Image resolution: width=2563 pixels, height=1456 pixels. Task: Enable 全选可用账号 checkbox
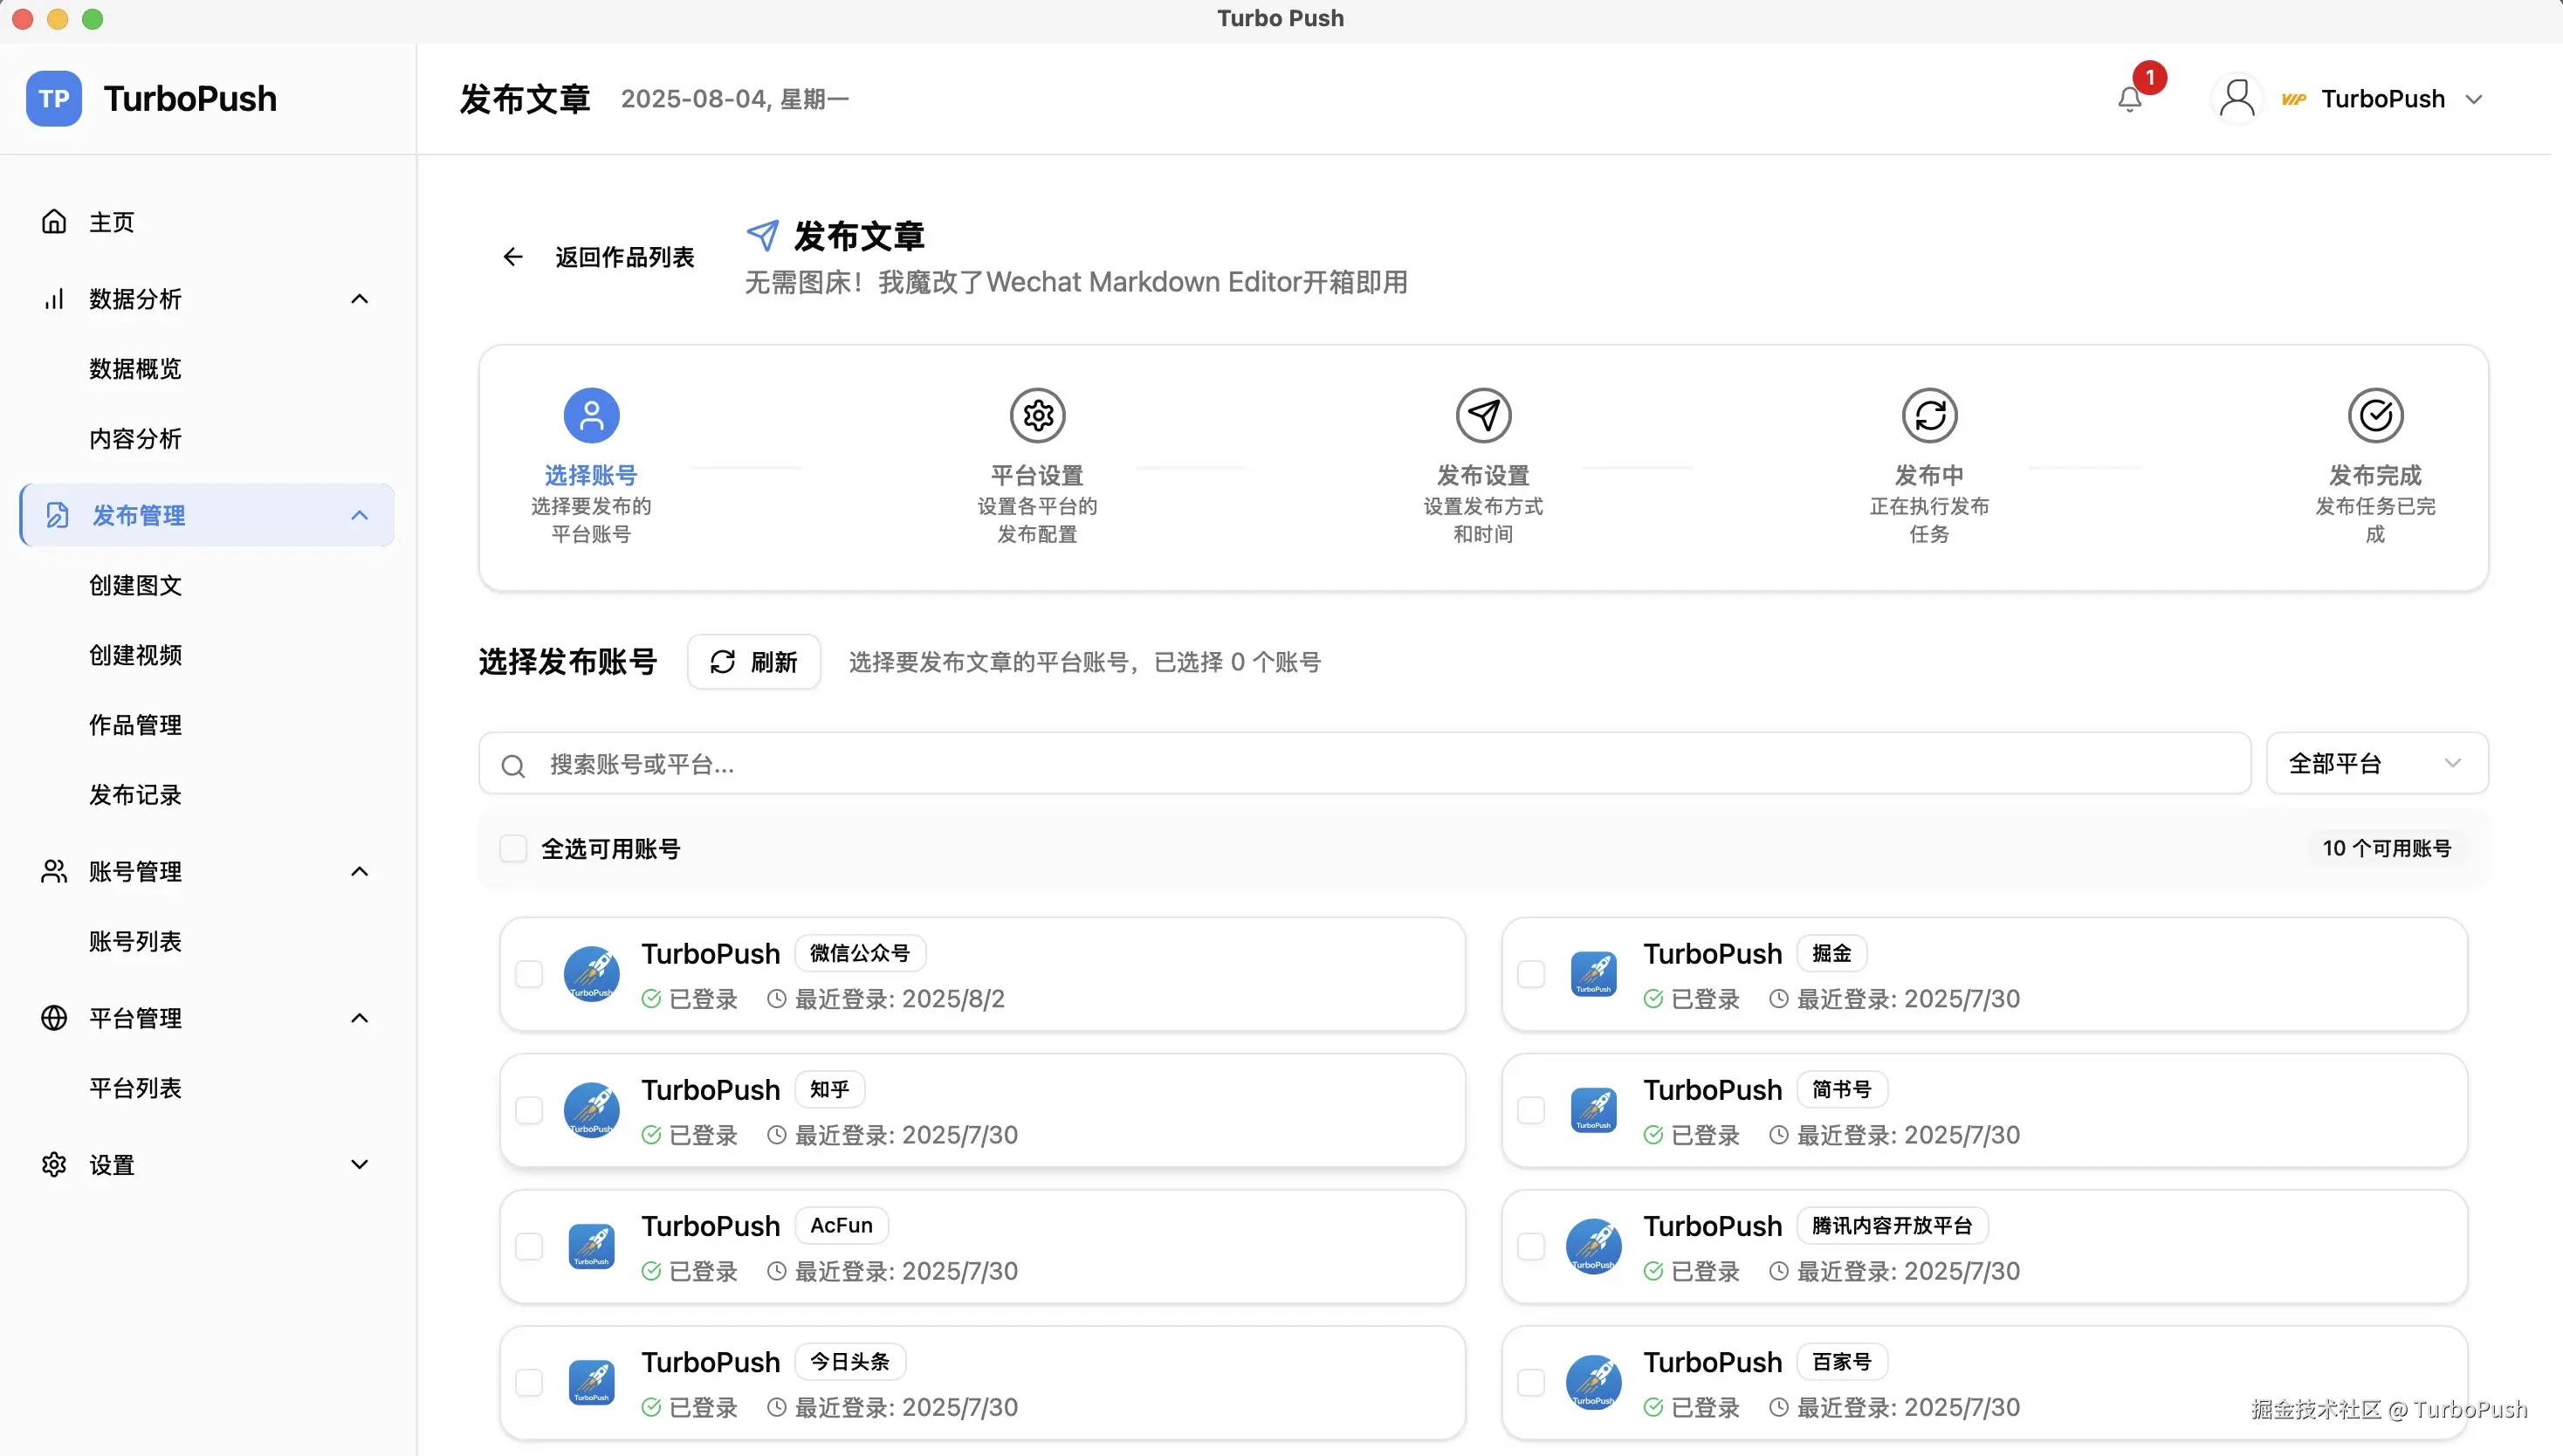click(x=513, y=847)
